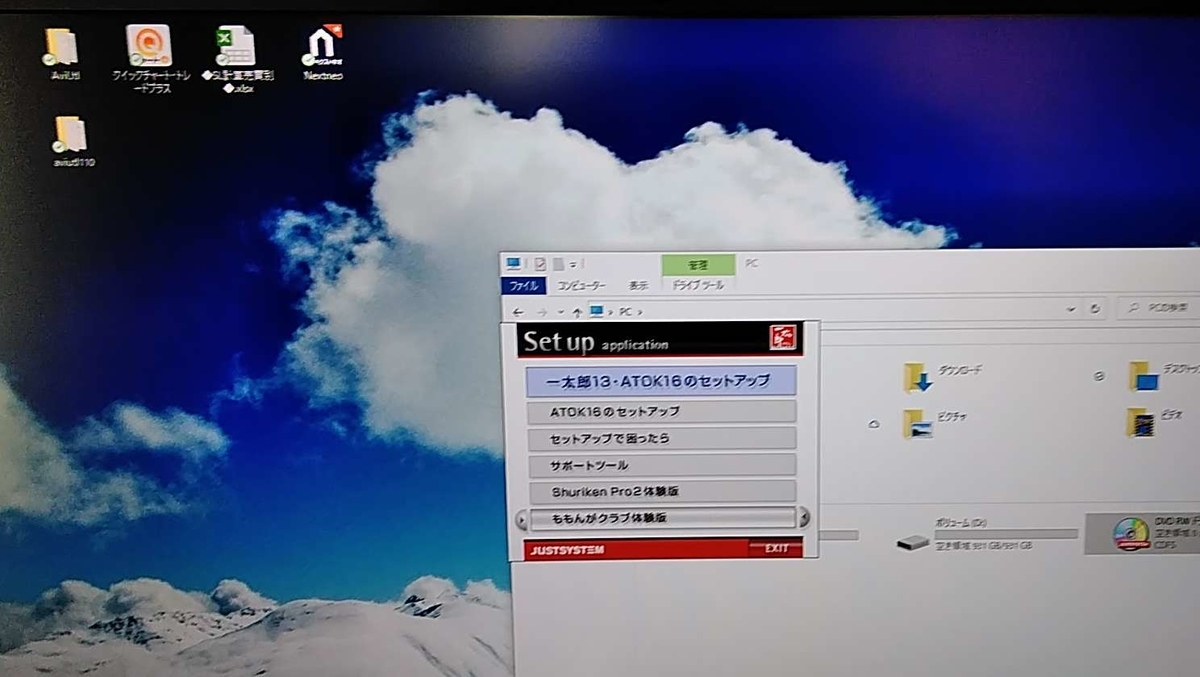Click PC segment in the address bar
This screenshot has height=677, width=1200.
[x=625, y=312]
